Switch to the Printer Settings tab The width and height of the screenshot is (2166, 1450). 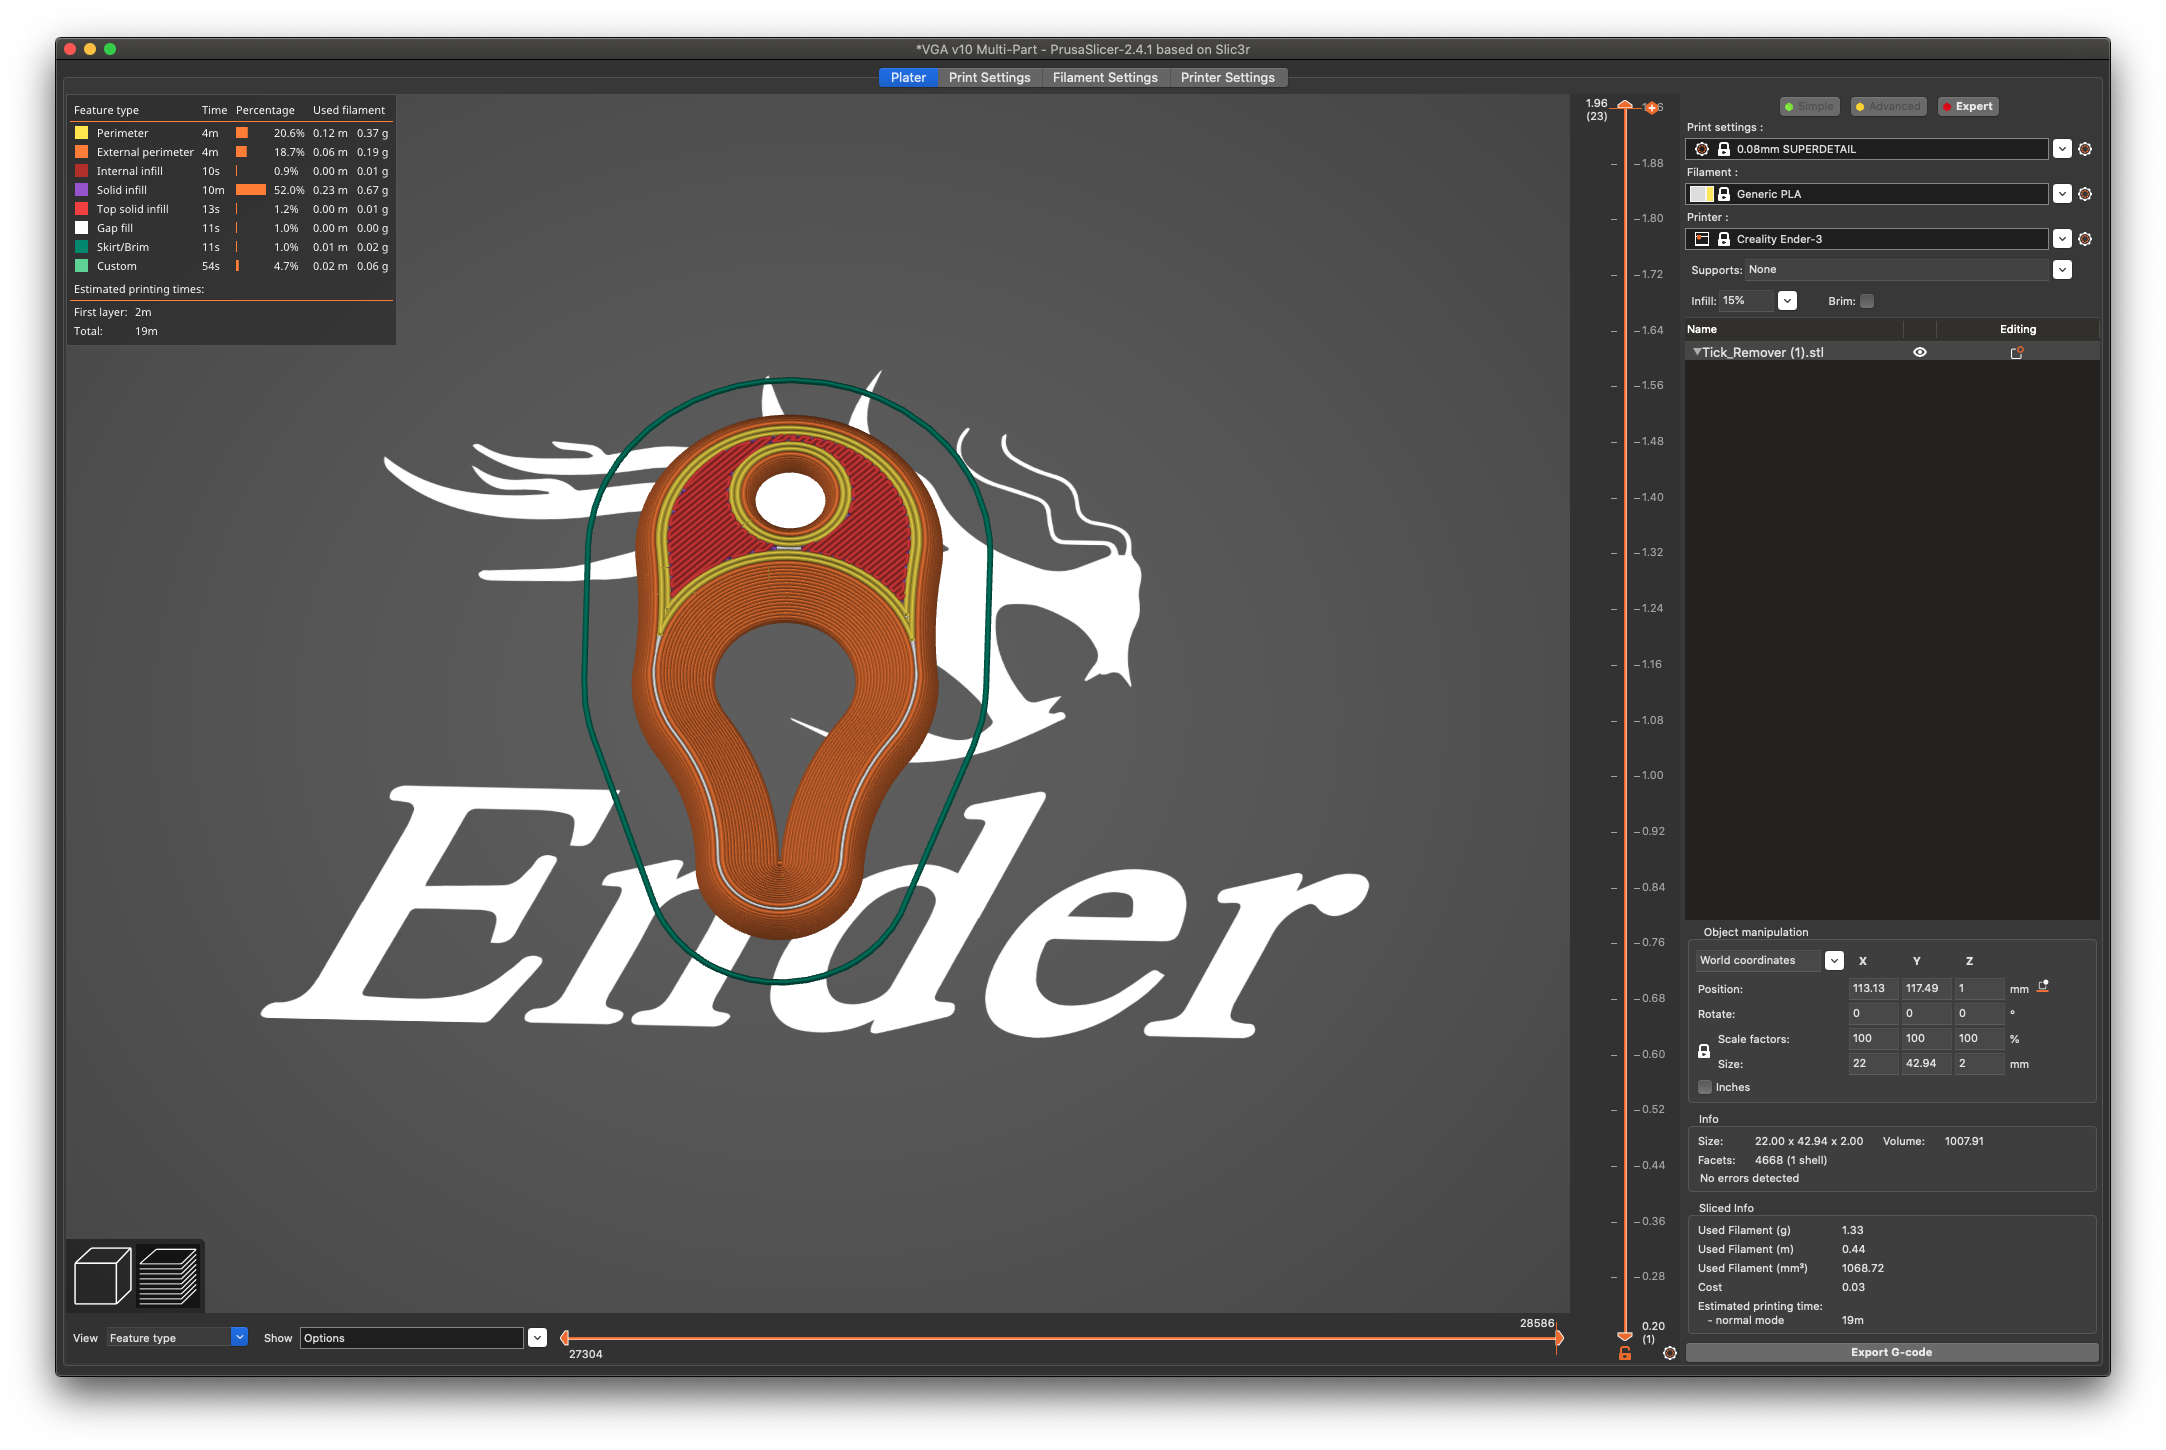point(1227,77)
